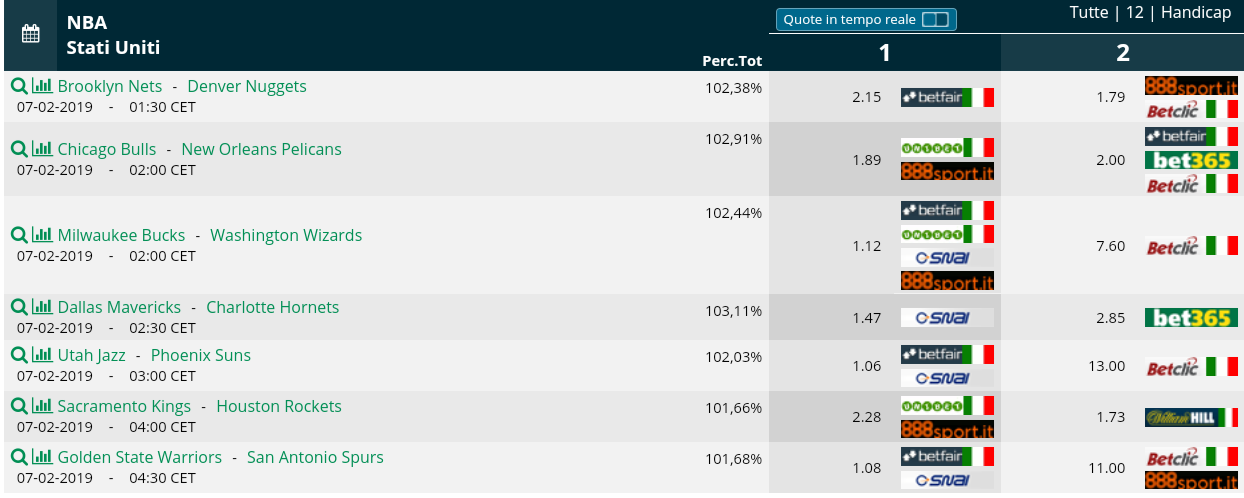Open the Denver Nuggets team link

[x=247, y=86]
